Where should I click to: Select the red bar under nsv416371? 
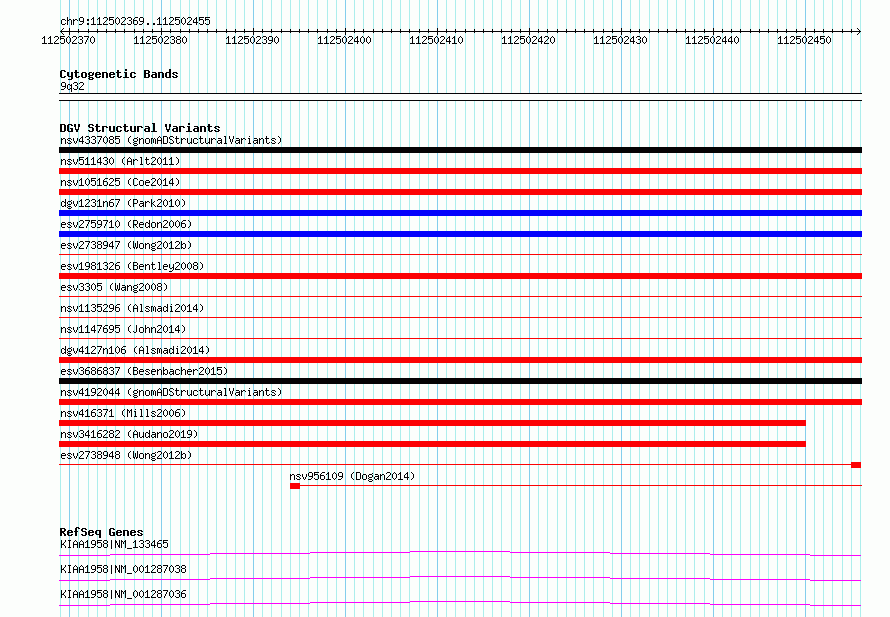pos(433,423)
